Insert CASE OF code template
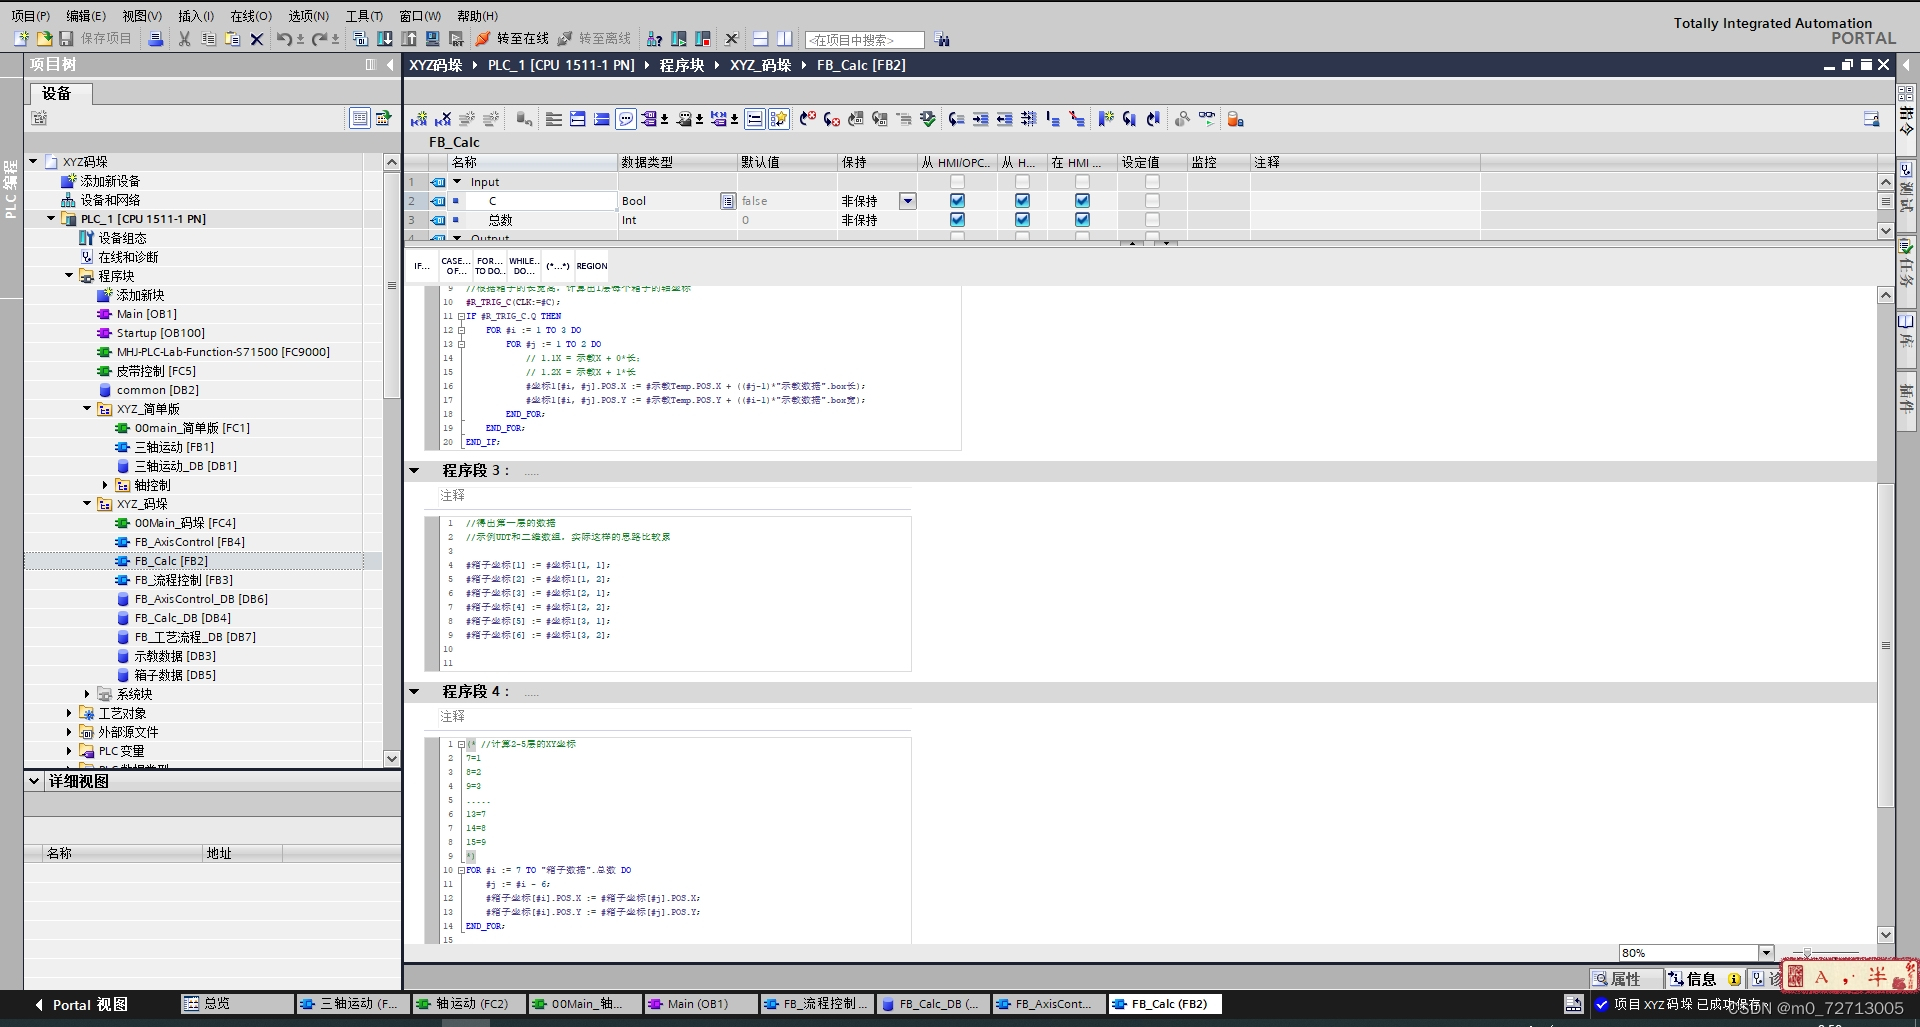Image resolution: width=1920 pixels, height=1027 pixels. (x=455, y=266)
